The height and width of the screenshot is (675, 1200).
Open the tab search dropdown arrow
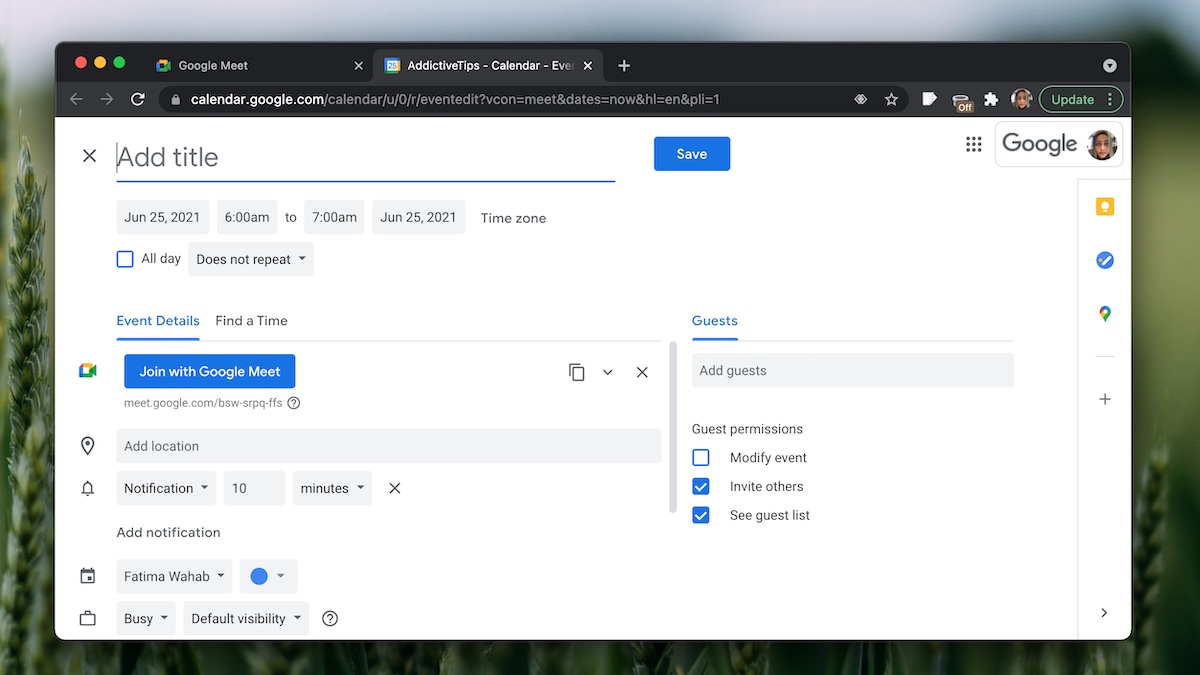(1109, 65)
